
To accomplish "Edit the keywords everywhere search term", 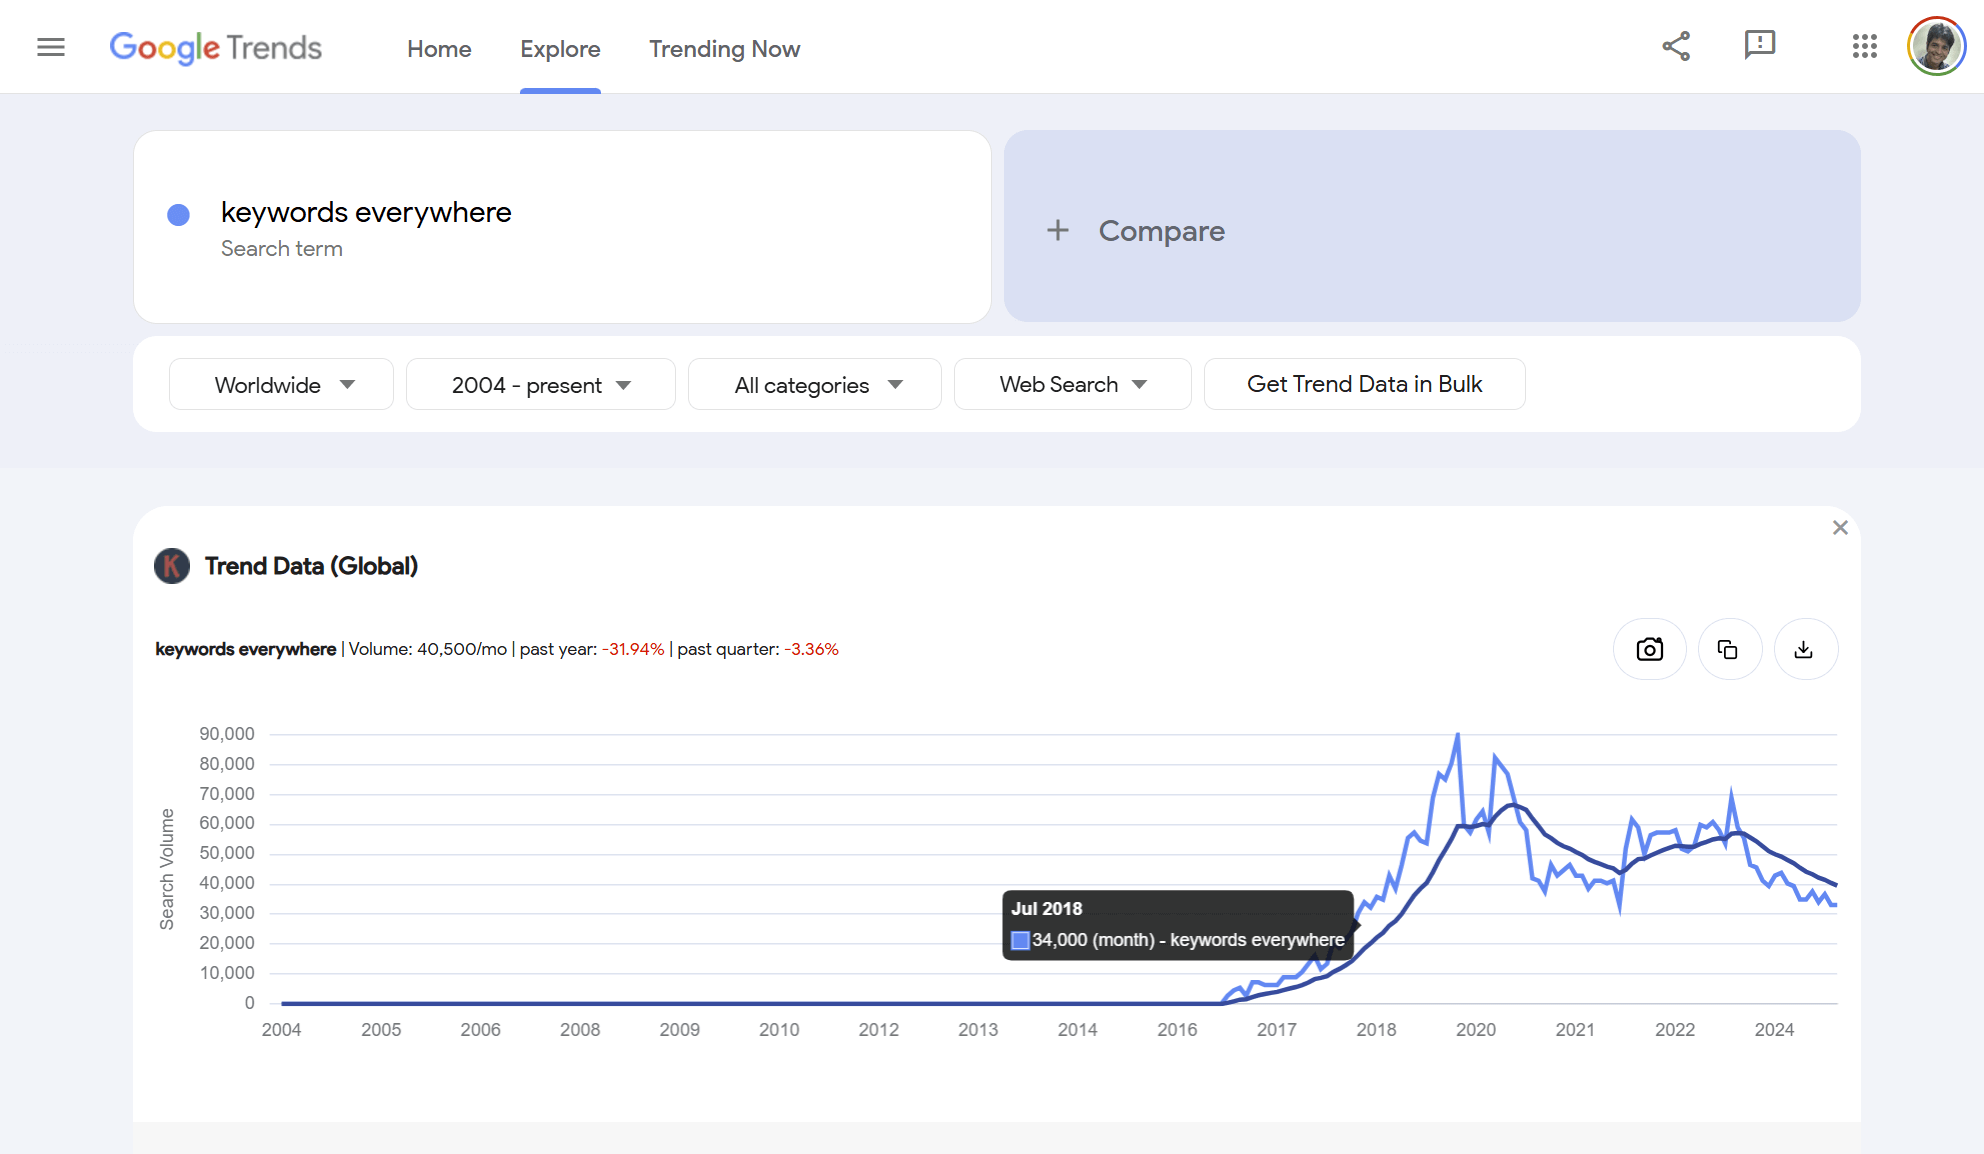I will coord(366,212).
